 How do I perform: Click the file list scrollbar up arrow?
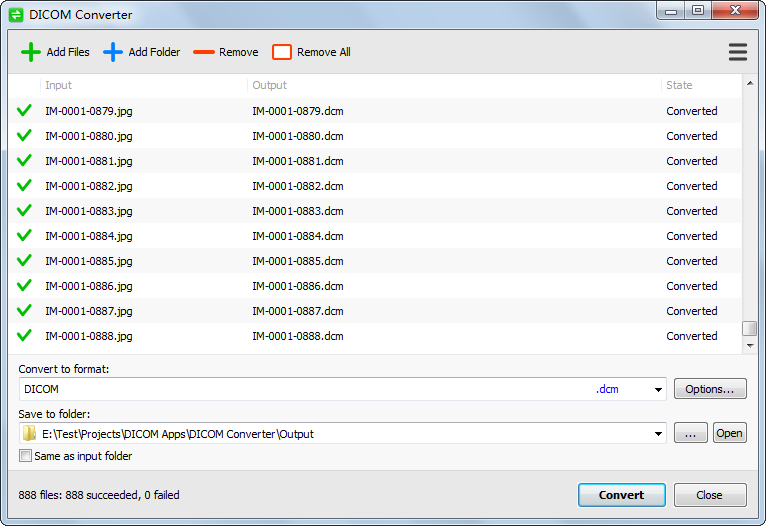[750, 85]
